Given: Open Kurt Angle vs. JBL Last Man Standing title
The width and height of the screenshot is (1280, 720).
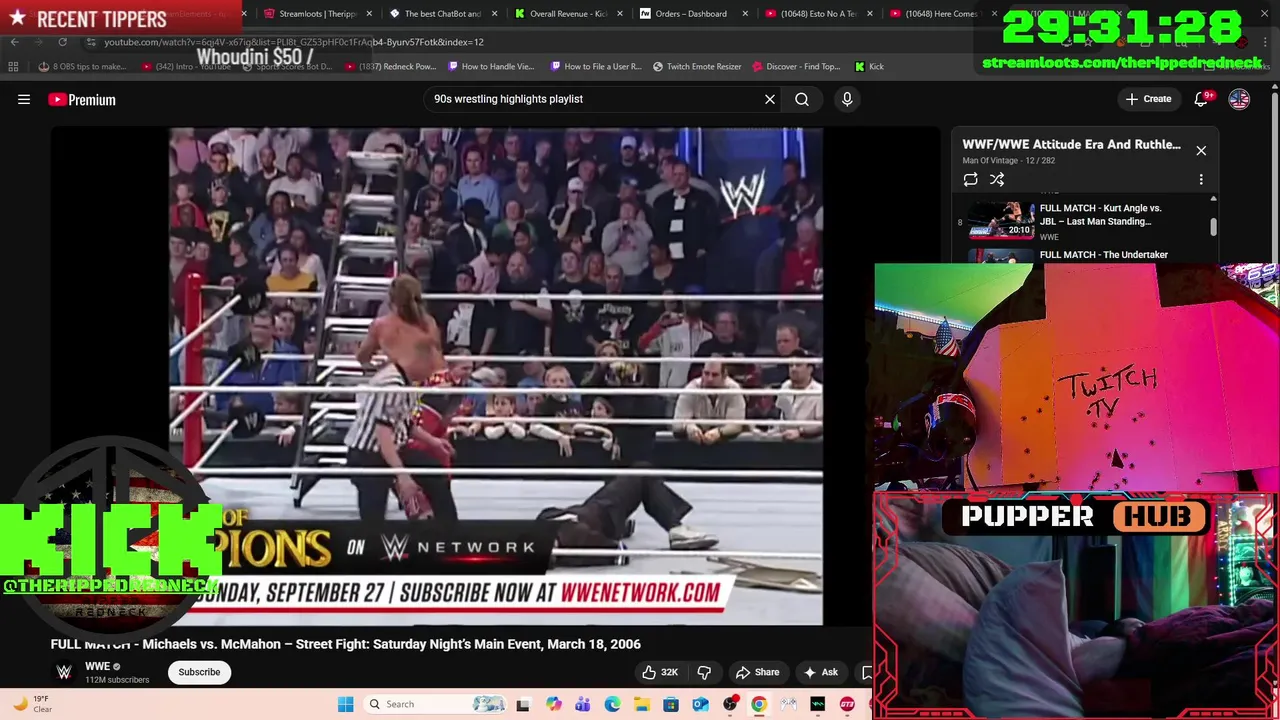Looking at the screenshot, I should tap(1100, 215).
